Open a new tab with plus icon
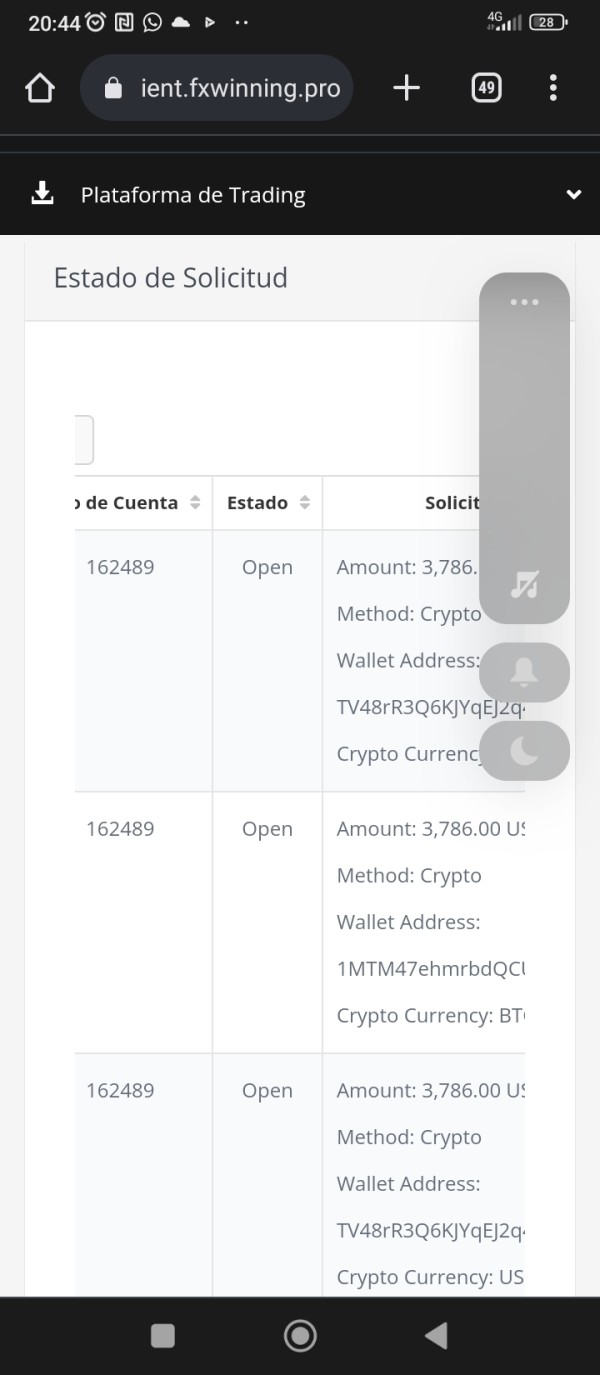The height and width of the screenshot is (1375, 600). tap(406, 88)
